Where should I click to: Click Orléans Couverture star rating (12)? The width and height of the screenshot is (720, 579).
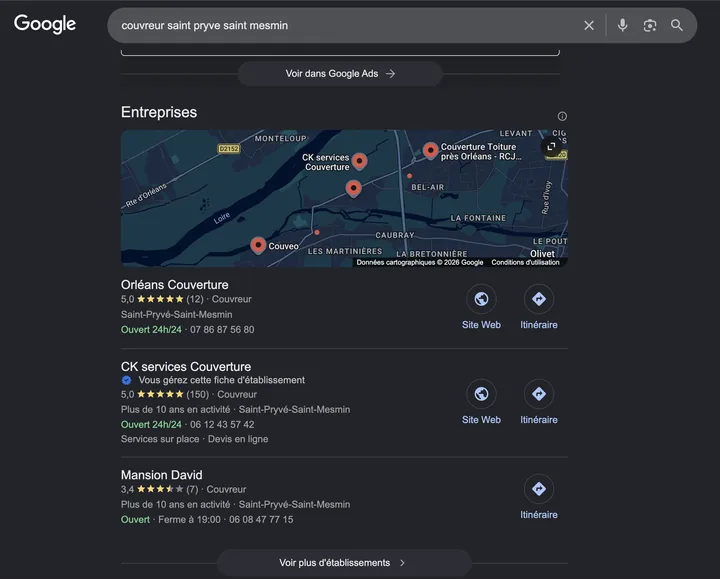click(x=162, y=299)
